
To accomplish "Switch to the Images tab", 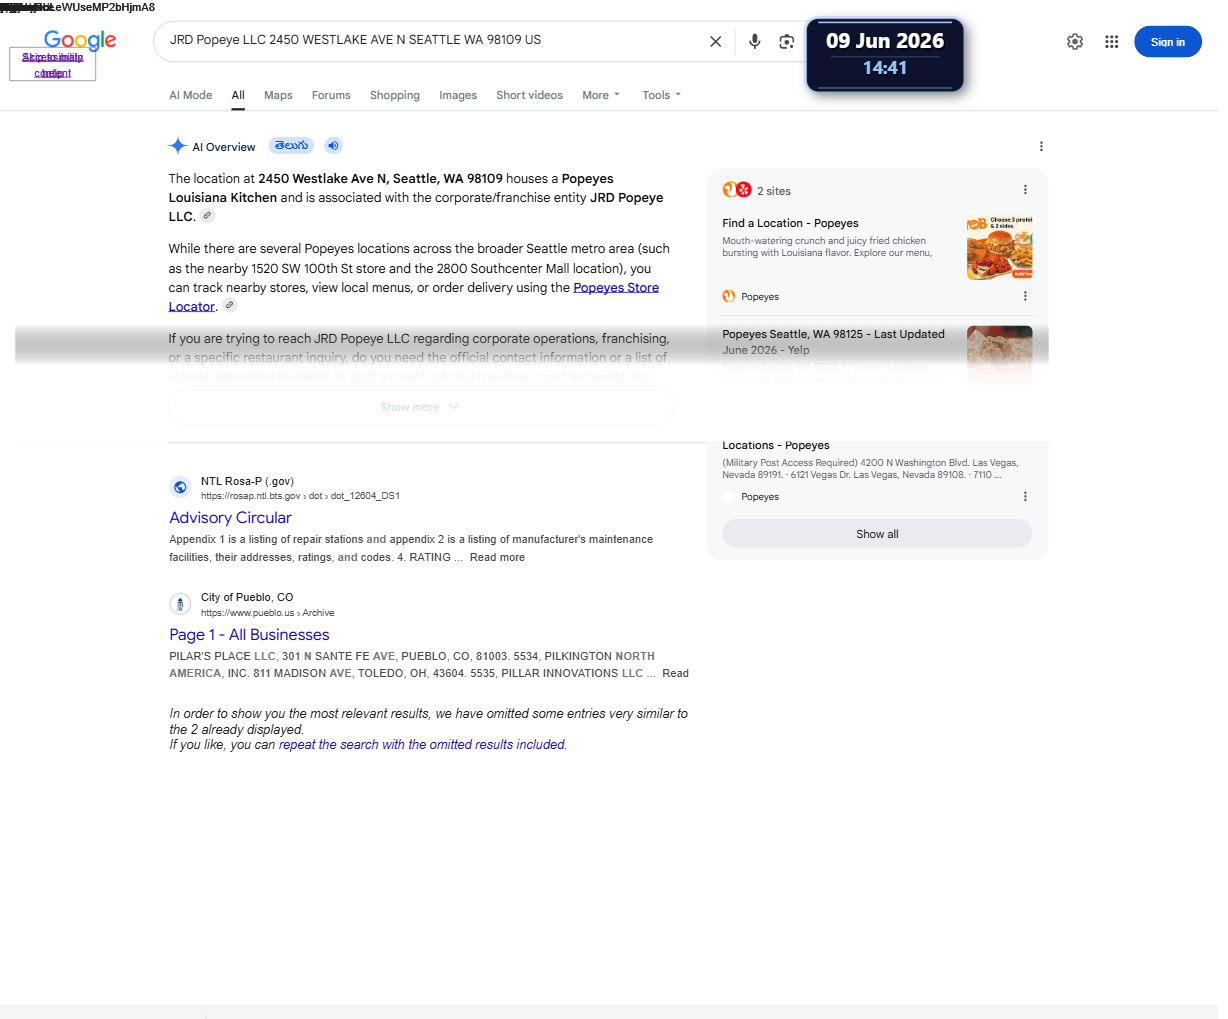I will click(x=458, y=95).
